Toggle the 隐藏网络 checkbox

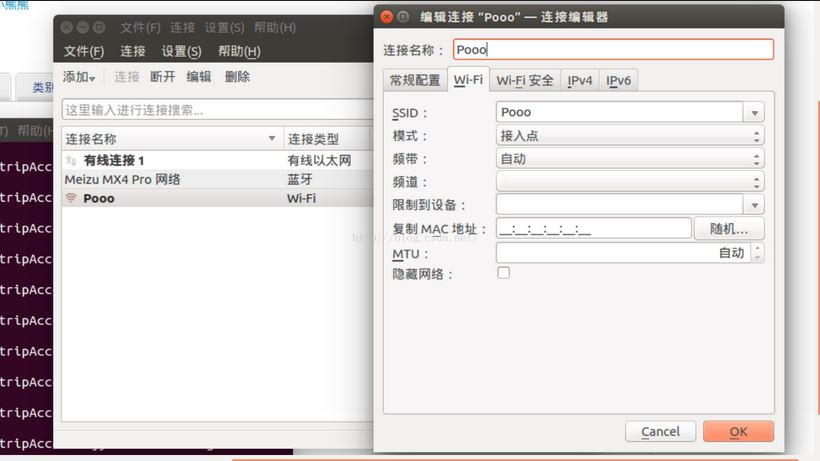504,273
